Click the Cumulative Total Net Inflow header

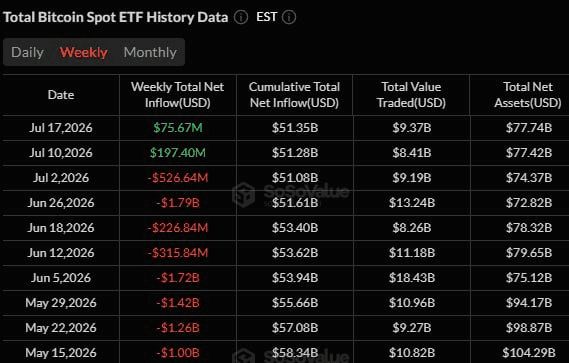pos(294,95)
